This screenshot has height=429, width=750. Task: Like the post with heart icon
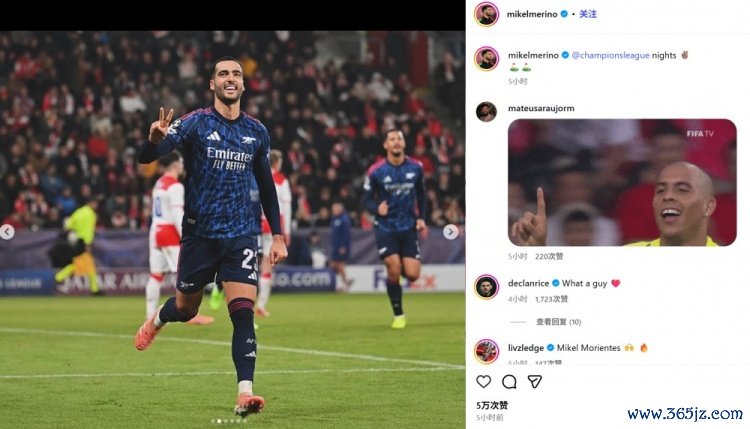coord(484,381)
